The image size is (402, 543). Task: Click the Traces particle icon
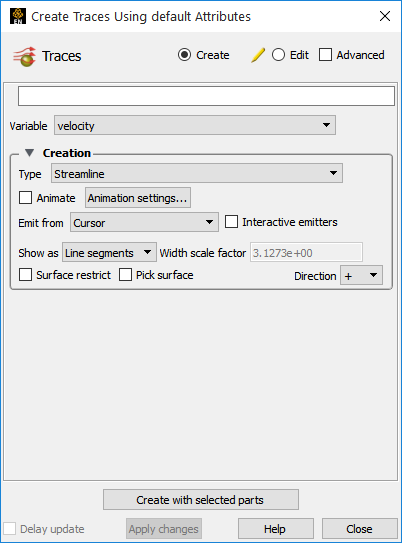coord(24,56)
